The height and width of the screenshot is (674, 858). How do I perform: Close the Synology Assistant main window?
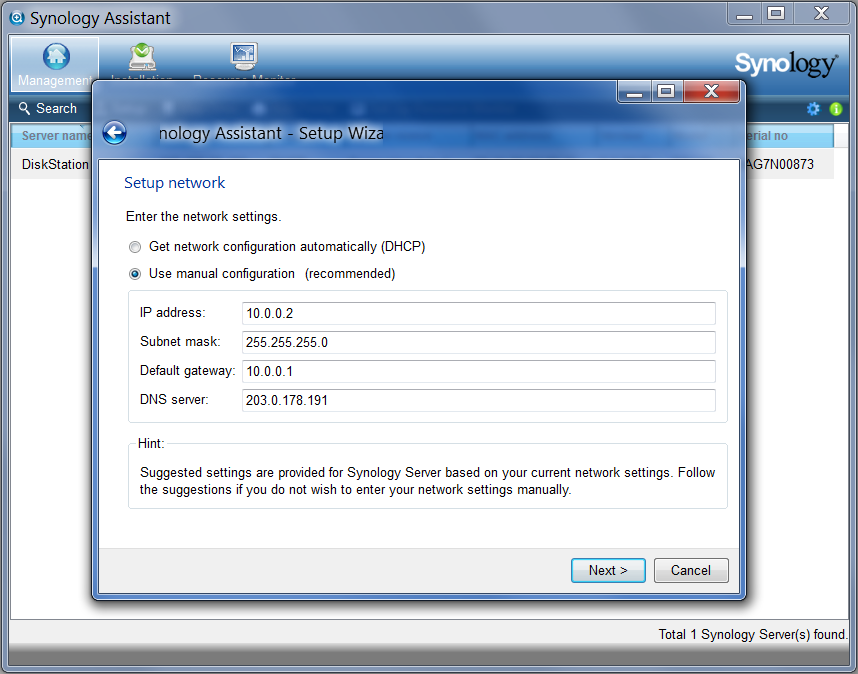coord(821,14)
